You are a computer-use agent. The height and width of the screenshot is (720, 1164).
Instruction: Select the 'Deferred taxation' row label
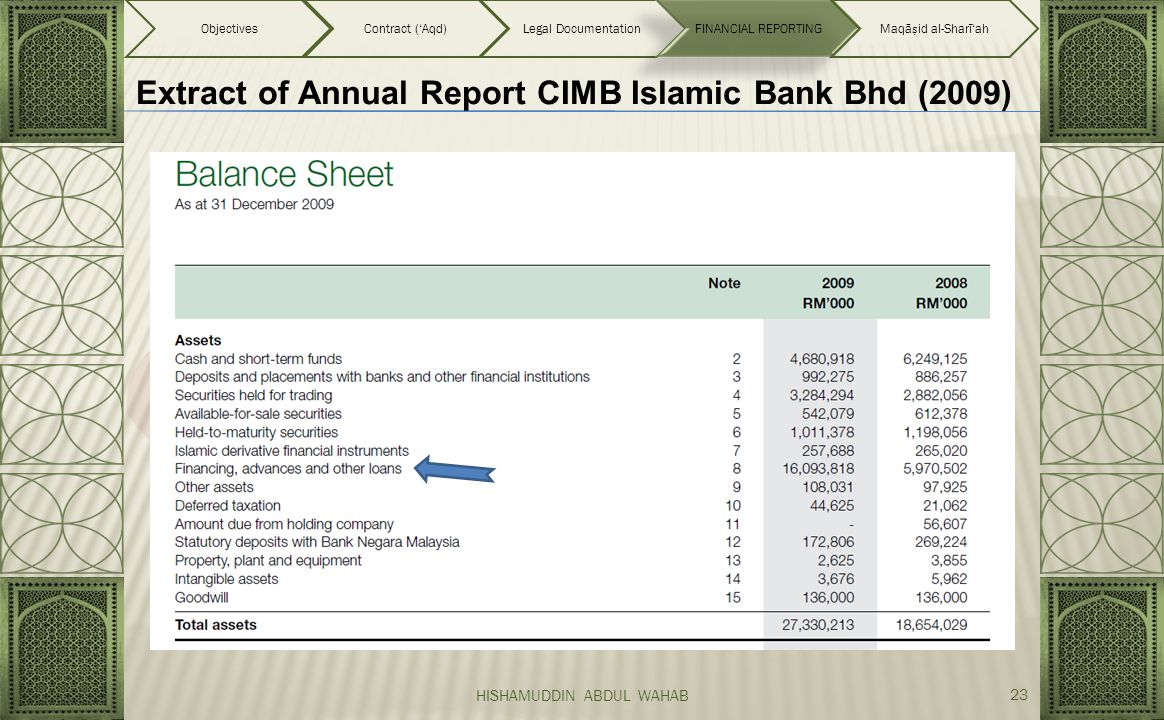tap(228, 505)
